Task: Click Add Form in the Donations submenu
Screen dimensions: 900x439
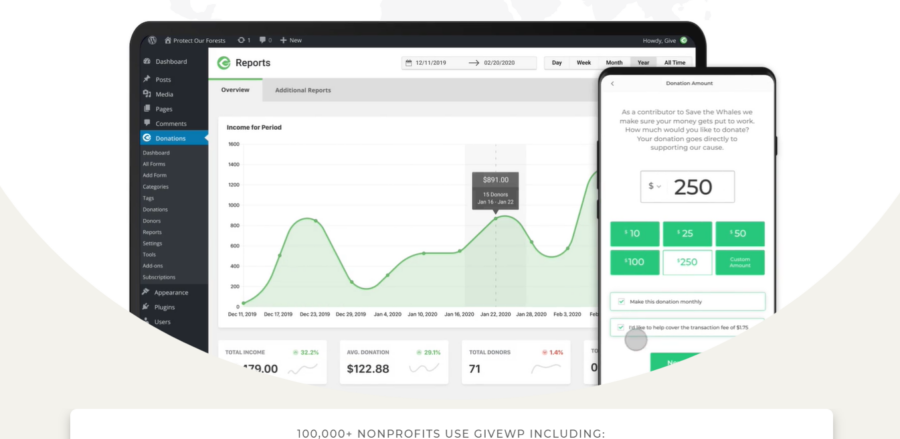Action: coord(154,176)
